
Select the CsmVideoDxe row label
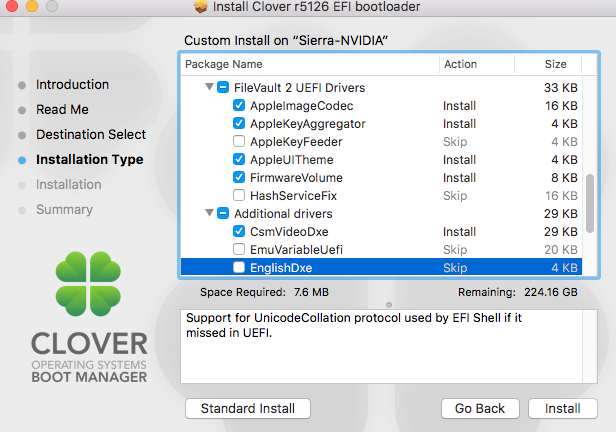289,232
